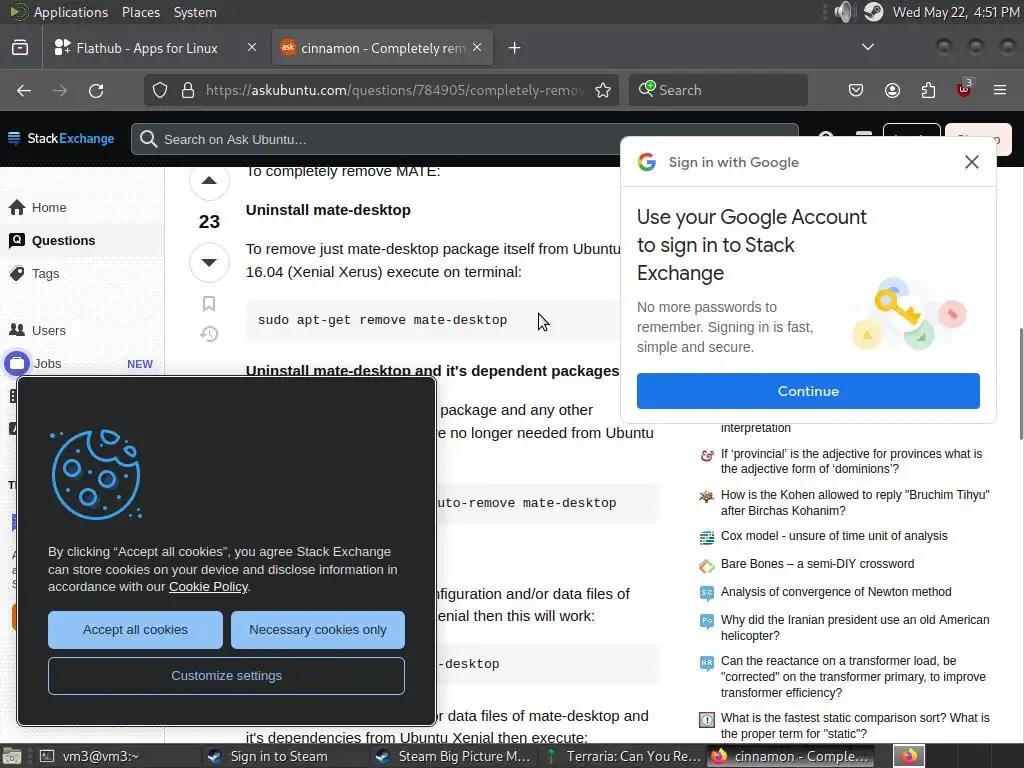
Task: Click the Steam tray icon
Action: pos(873,12)
